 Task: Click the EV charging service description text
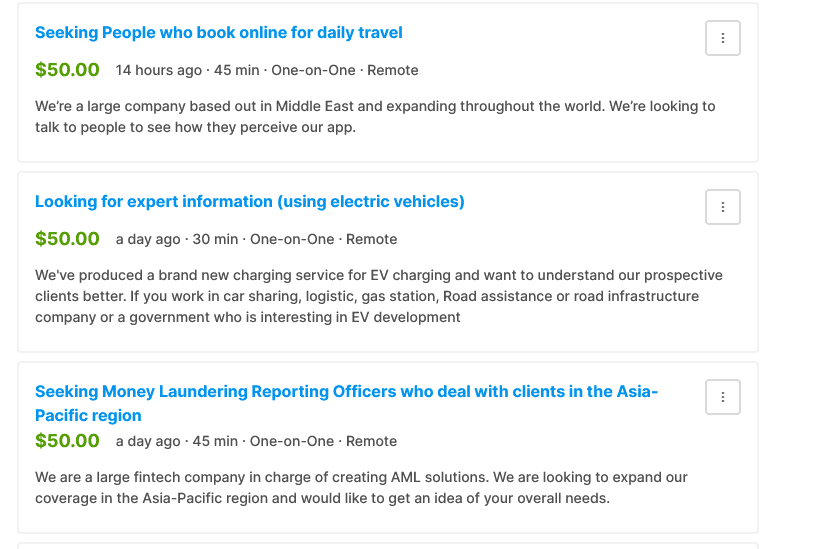tap(378, 296)
